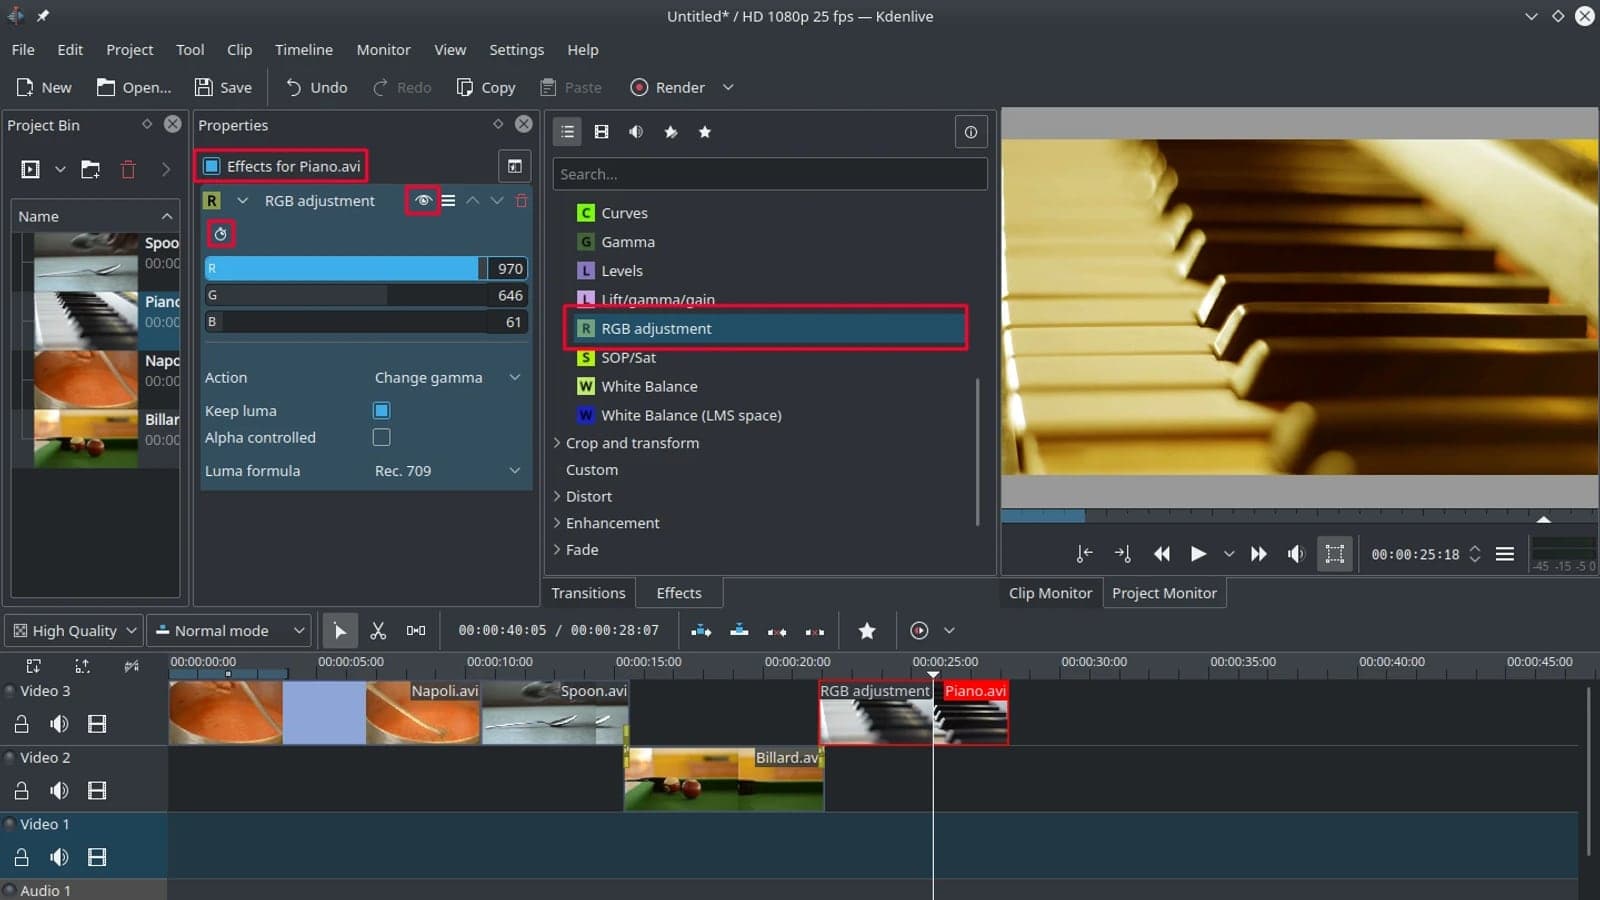Viewport: 1600px width, 900px height.
Task: Hide video of Video 1 track
Action: [x=97, y=858]
